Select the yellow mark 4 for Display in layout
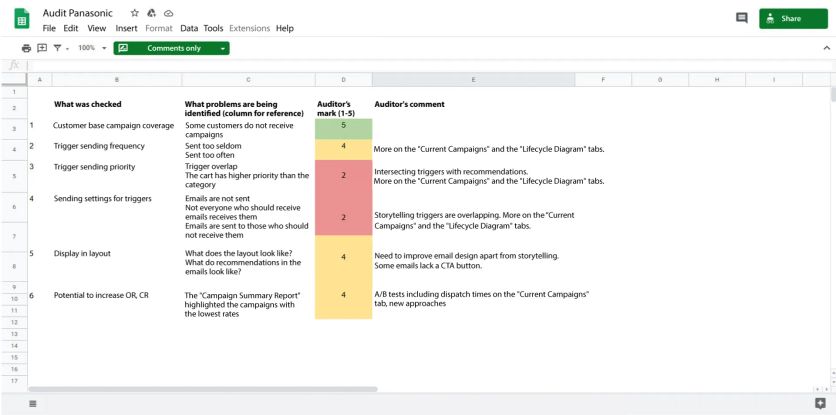This screenshot has width=836, height=415. pos(343,259)
